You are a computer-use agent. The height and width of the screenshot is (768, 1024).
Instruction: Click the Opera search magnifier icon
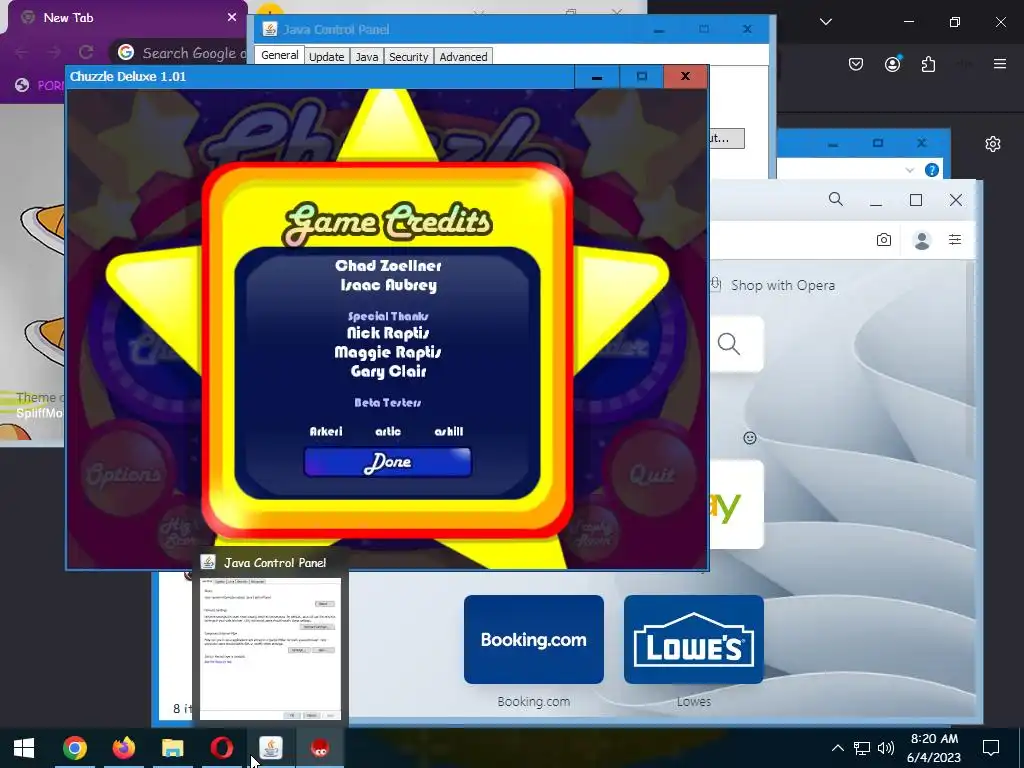point(729,344)
